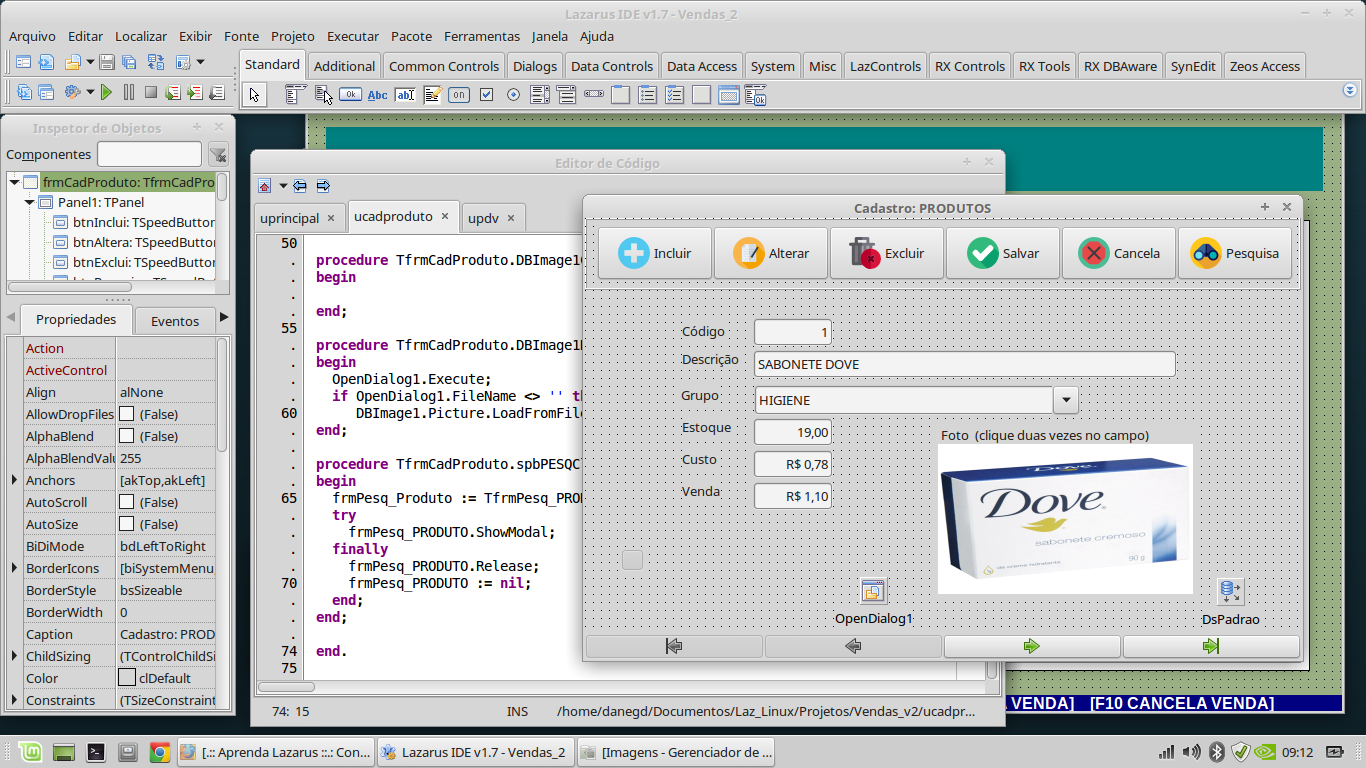This screenshot has height=768, width=1366.
Task: Open the Executar menu
Action: click(353, 36)
